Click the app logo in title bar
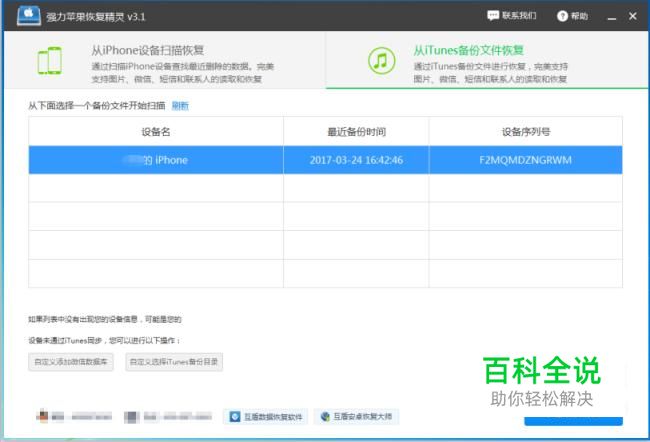The width and height of the screenshot is (650, 442). point(29,16)
